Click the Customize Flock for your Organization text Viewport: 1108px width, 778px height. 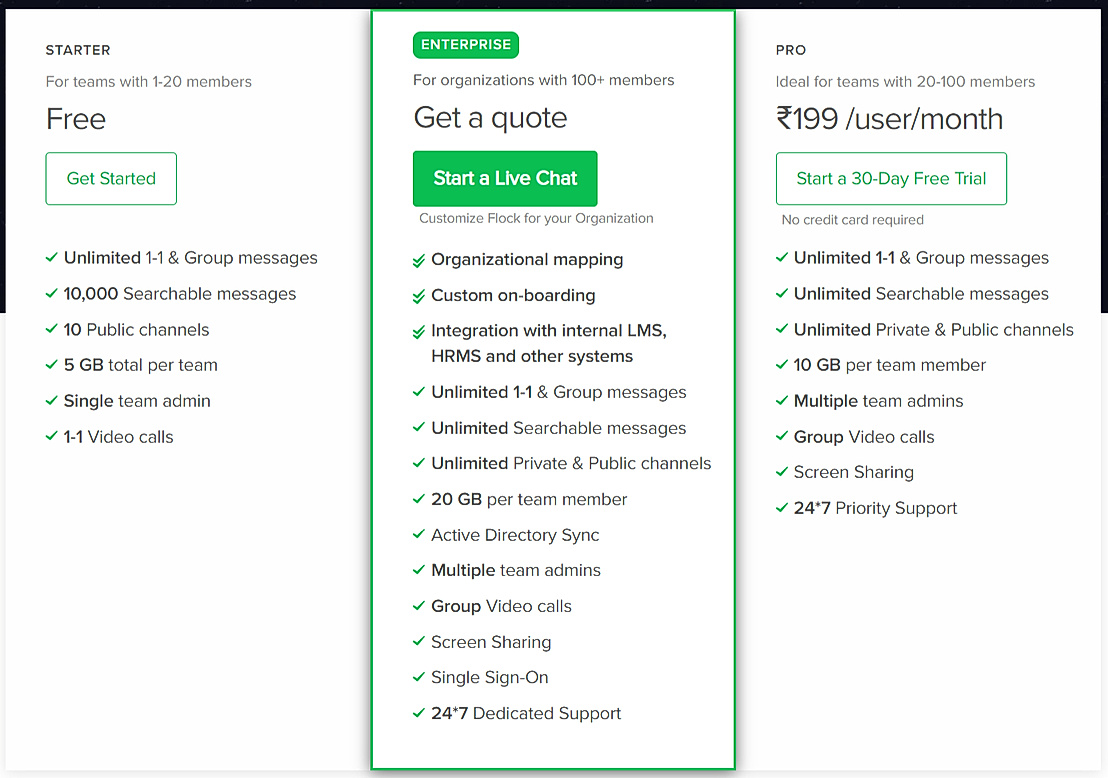pyautogui.click(x=536, y=218)
